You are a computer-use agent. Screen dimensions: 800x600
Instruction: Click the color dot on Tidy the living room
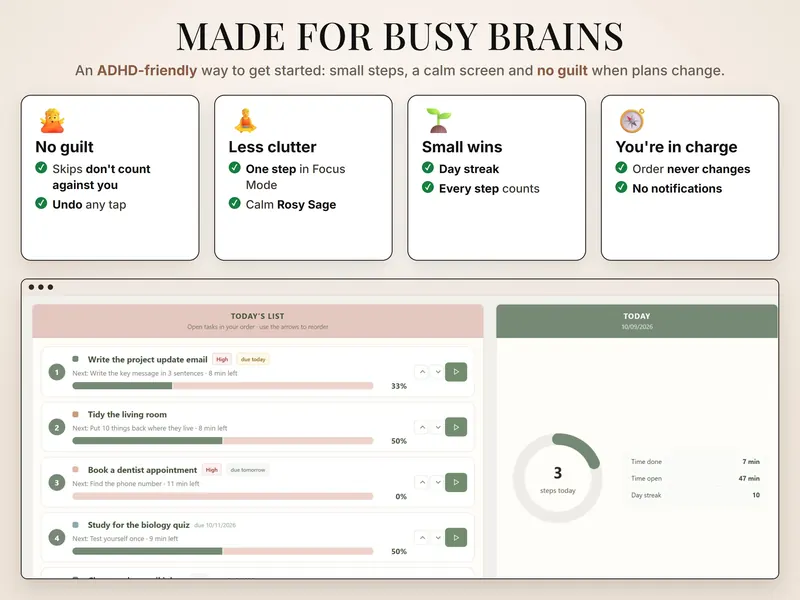[x=76, y=414]
